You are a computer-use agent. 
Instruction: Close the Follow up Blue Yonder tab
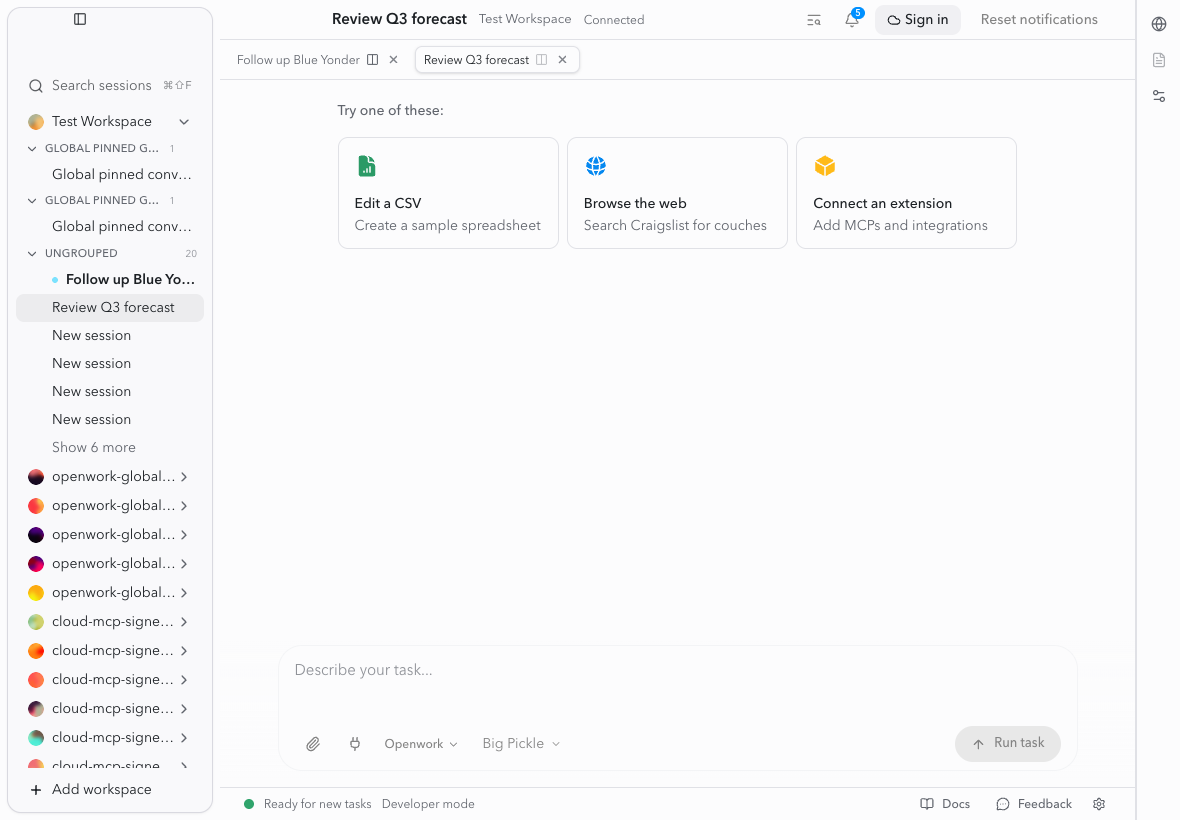click(394, 59)
